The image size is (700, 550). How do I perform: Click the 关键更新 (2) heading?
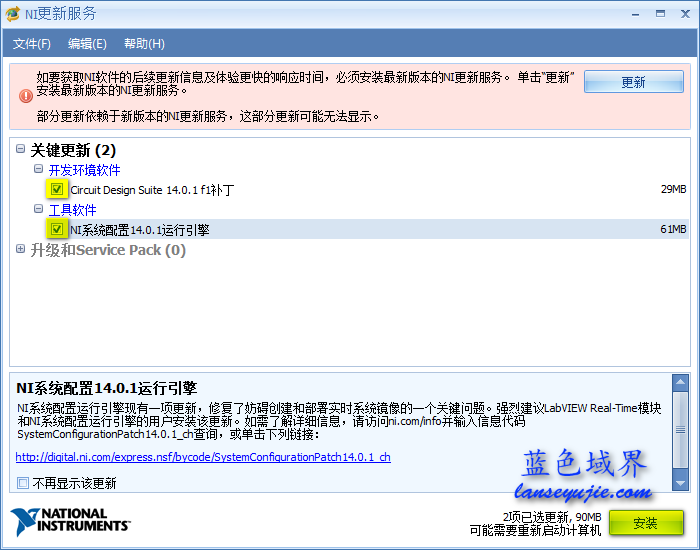[73, 150]
